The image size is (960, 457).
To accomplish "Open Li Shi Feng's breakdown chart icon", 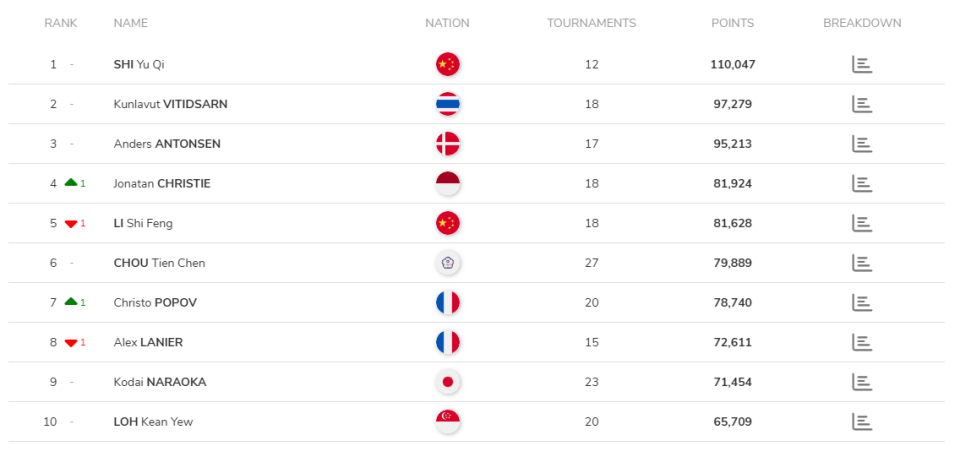I will click(x=861, y=223).
